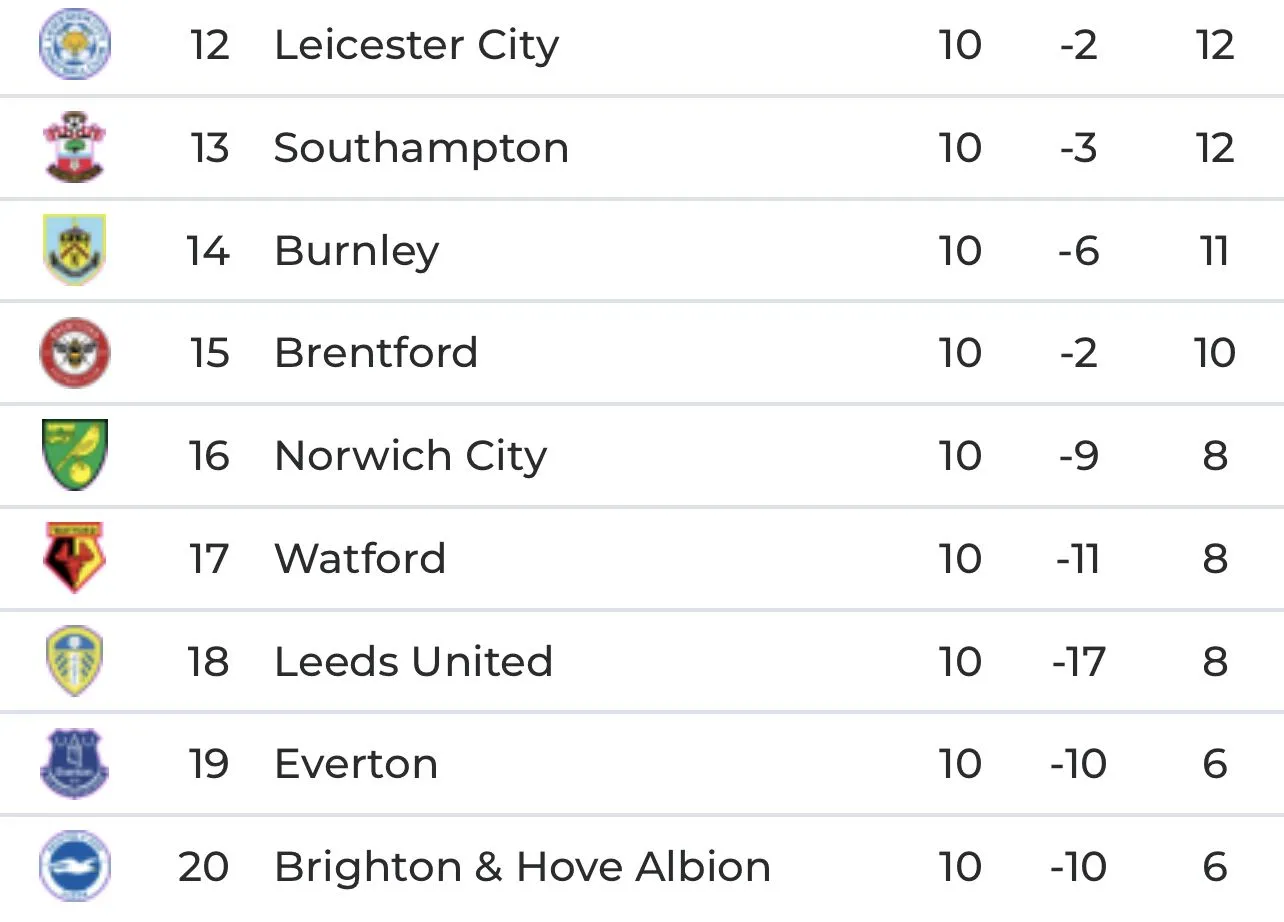Click Leeds United's -17 goal difference

[1078, 661]
